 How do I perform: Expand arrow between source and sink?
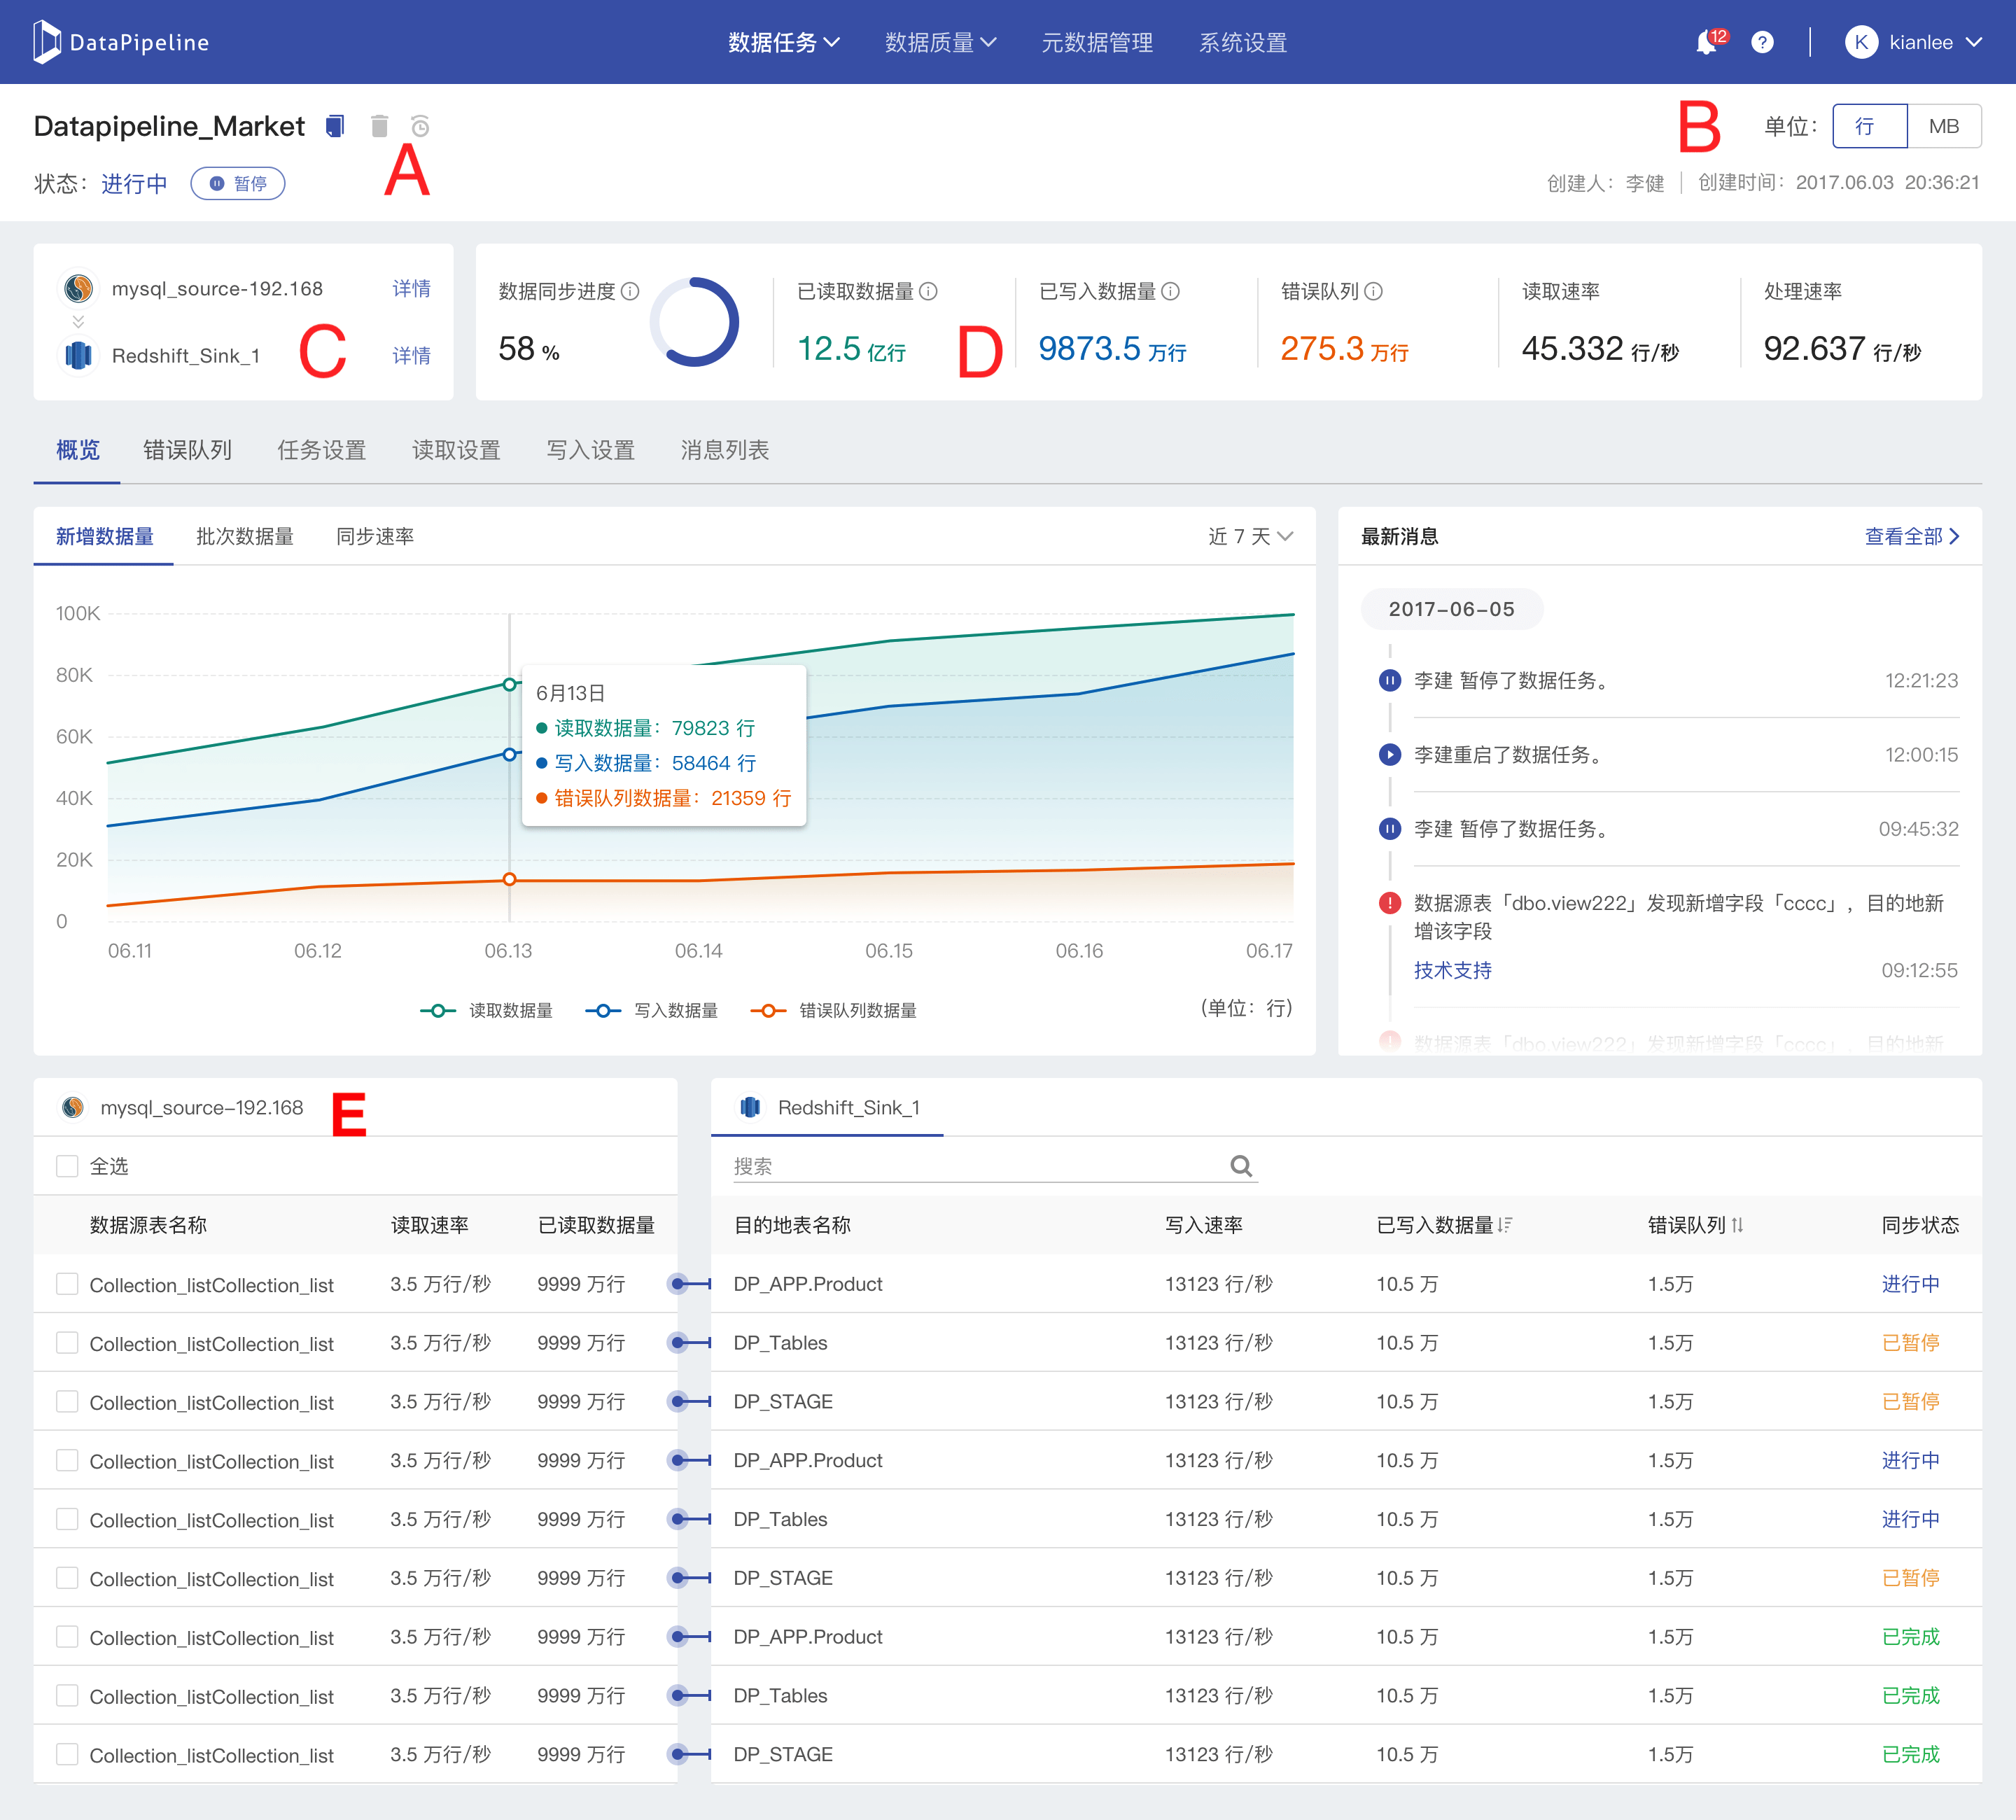click(78, 321)
